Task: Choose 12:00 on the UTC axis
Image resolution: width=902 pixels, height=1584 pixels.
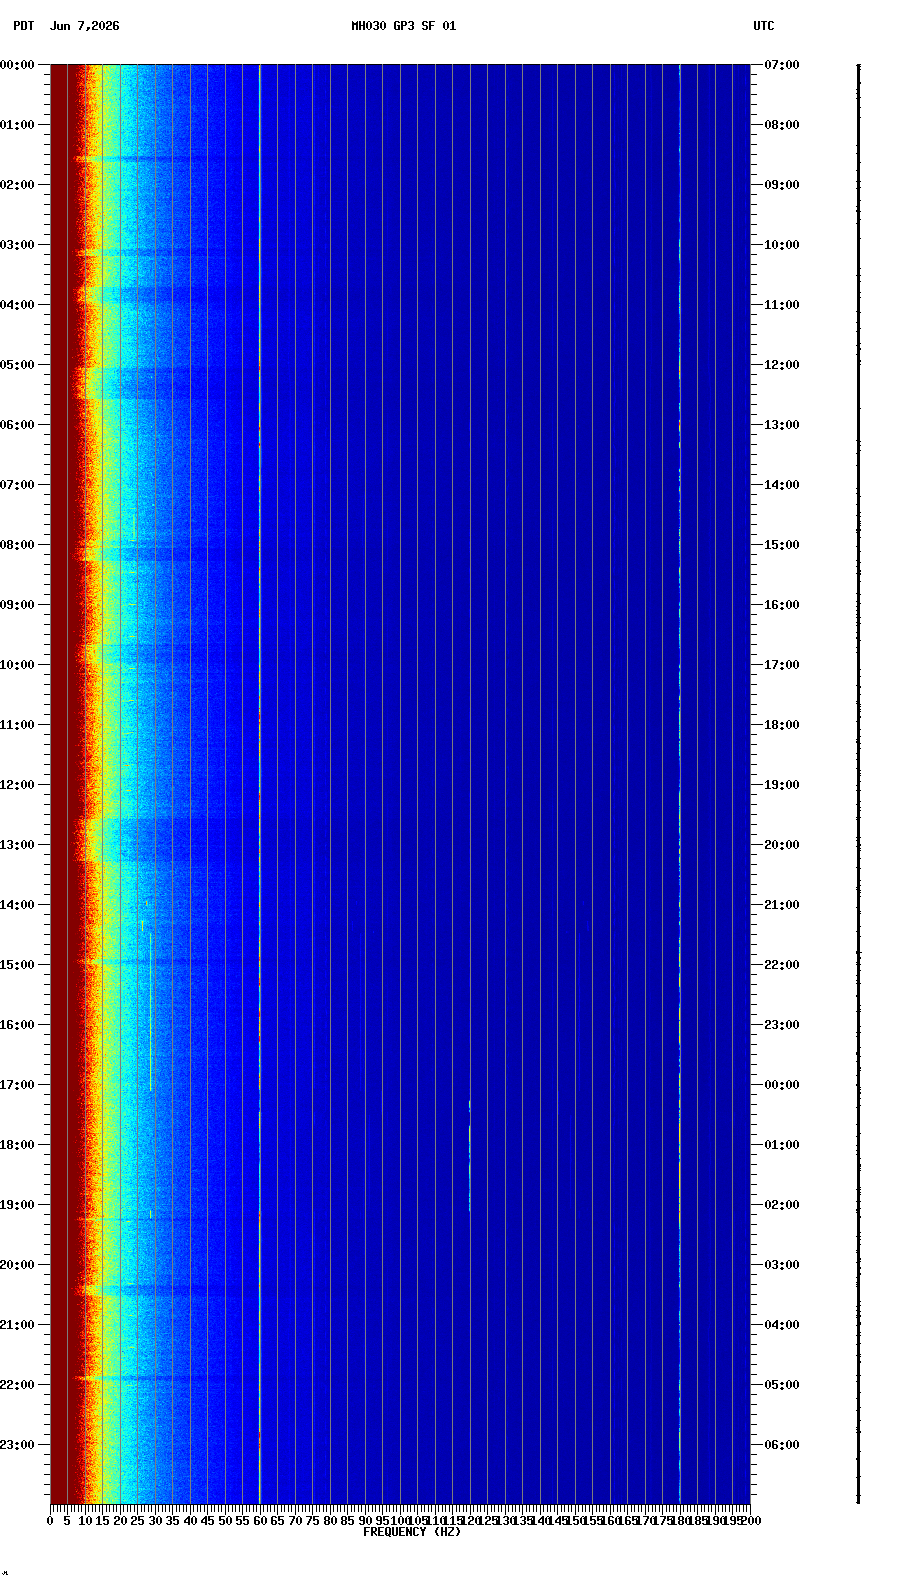Action: 782,365
